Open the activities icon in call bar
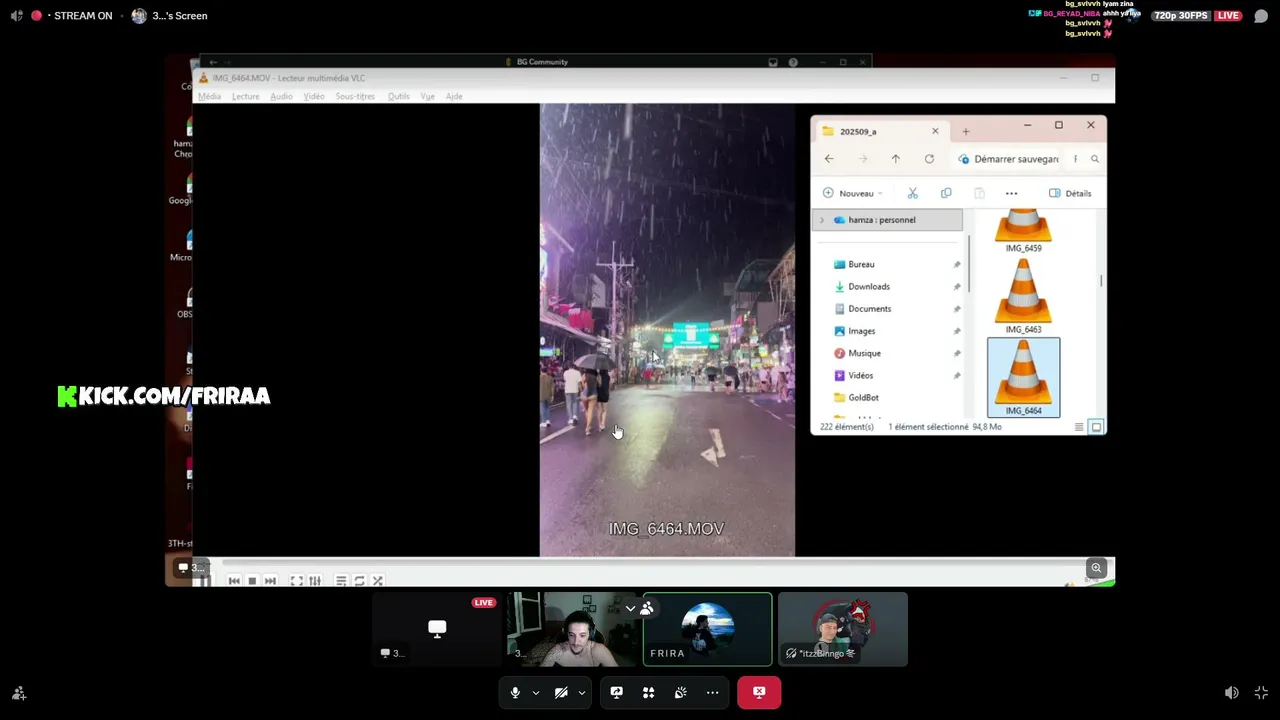Screen dimensions: 1280x720 pyautogui.click(x=648, y=692)
